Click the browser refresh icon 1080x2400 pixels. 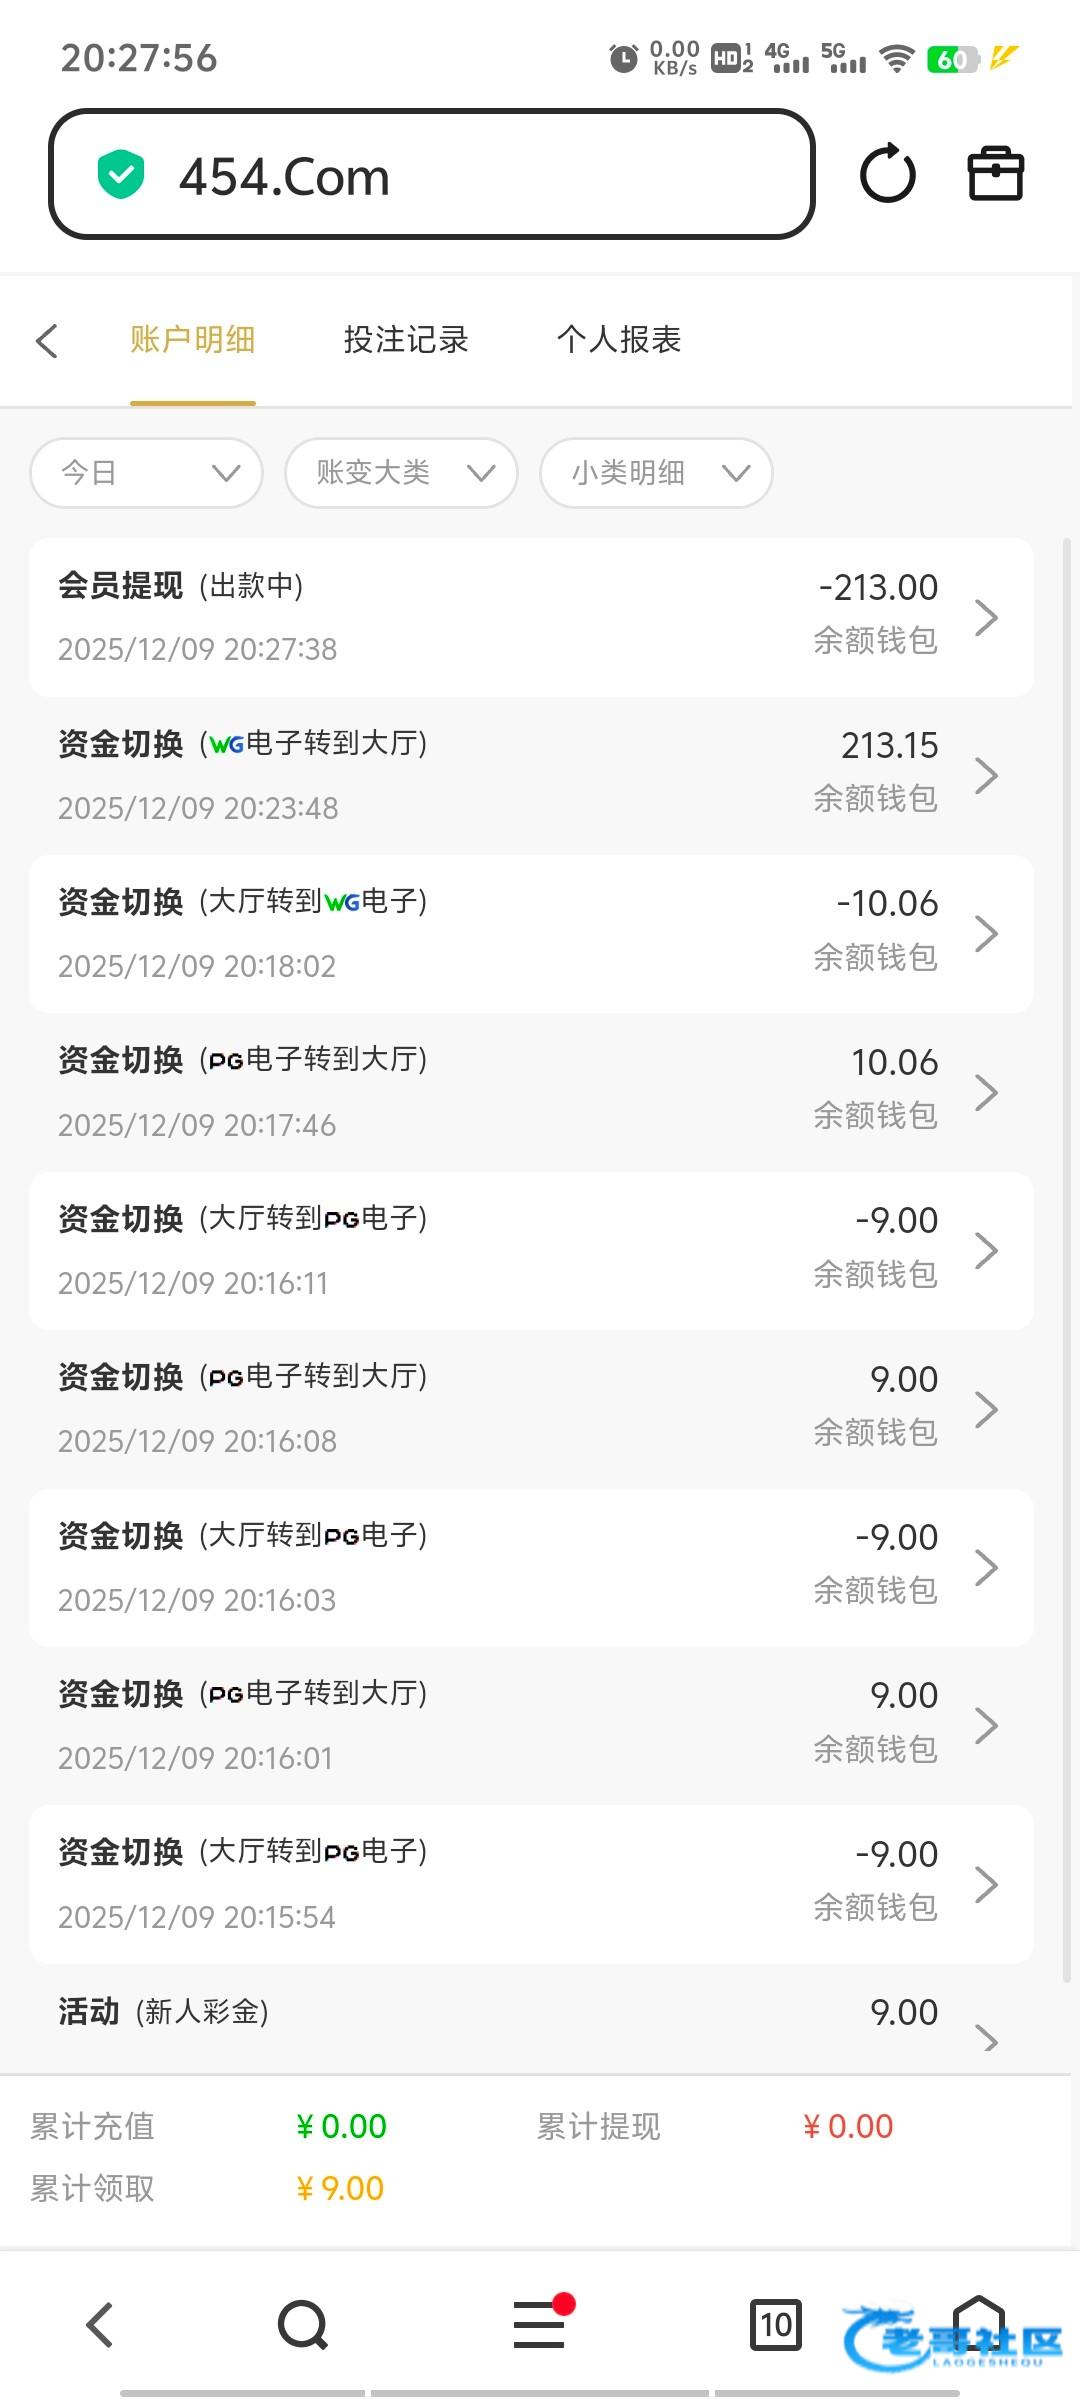point(887,175)
